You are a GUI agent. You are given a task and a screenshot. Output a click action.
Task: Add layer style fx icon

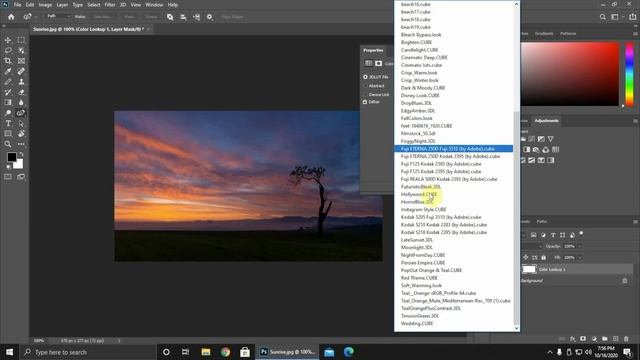[573, 339]
